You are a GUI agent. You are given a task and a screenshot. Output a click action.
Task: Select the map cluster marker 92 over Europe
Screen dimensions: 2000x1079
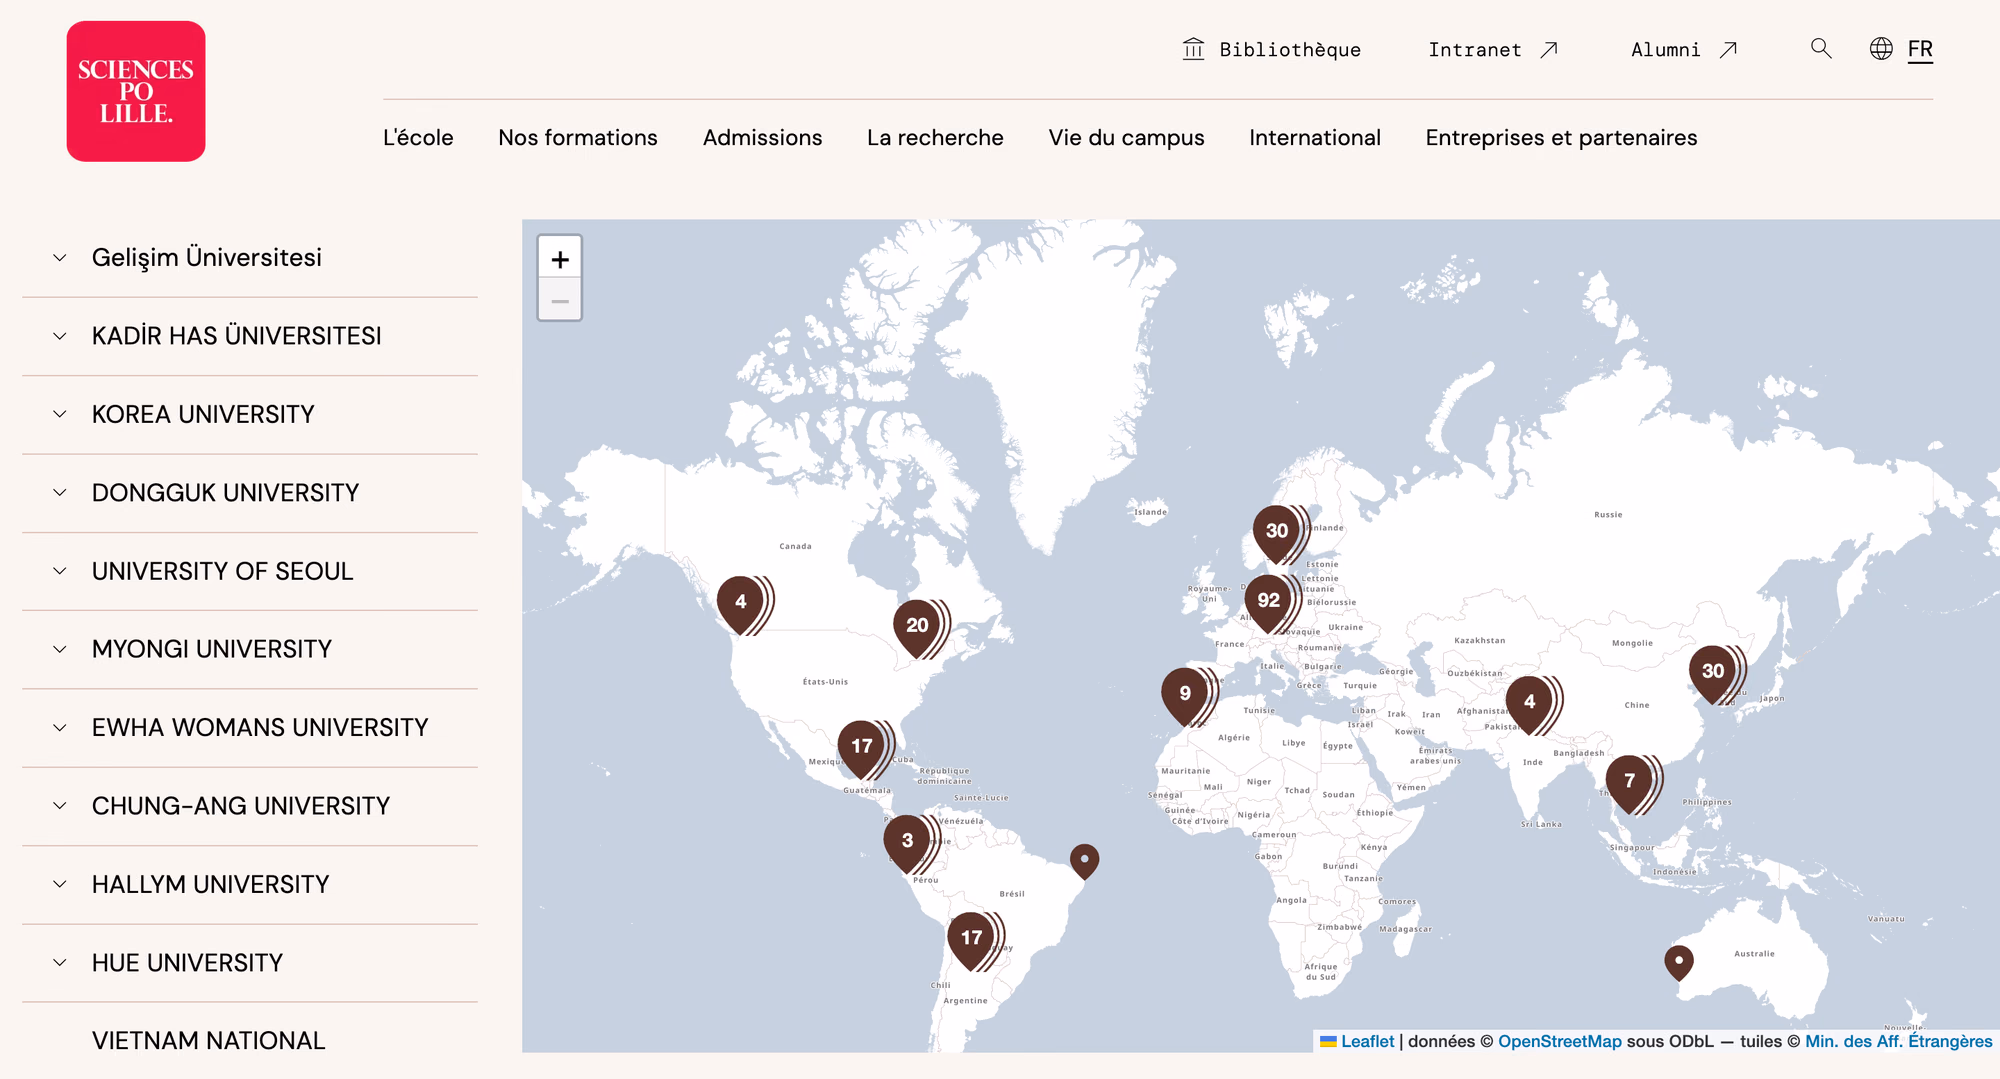tap(1270, 603)
